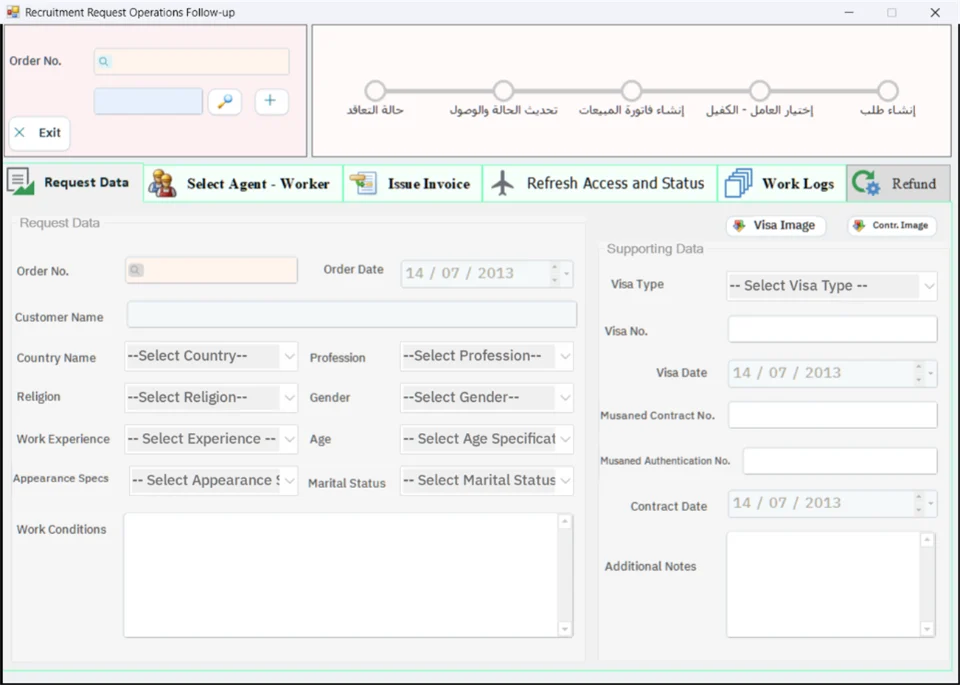Click the Work Conditions text area

click(x=341, y=575)
